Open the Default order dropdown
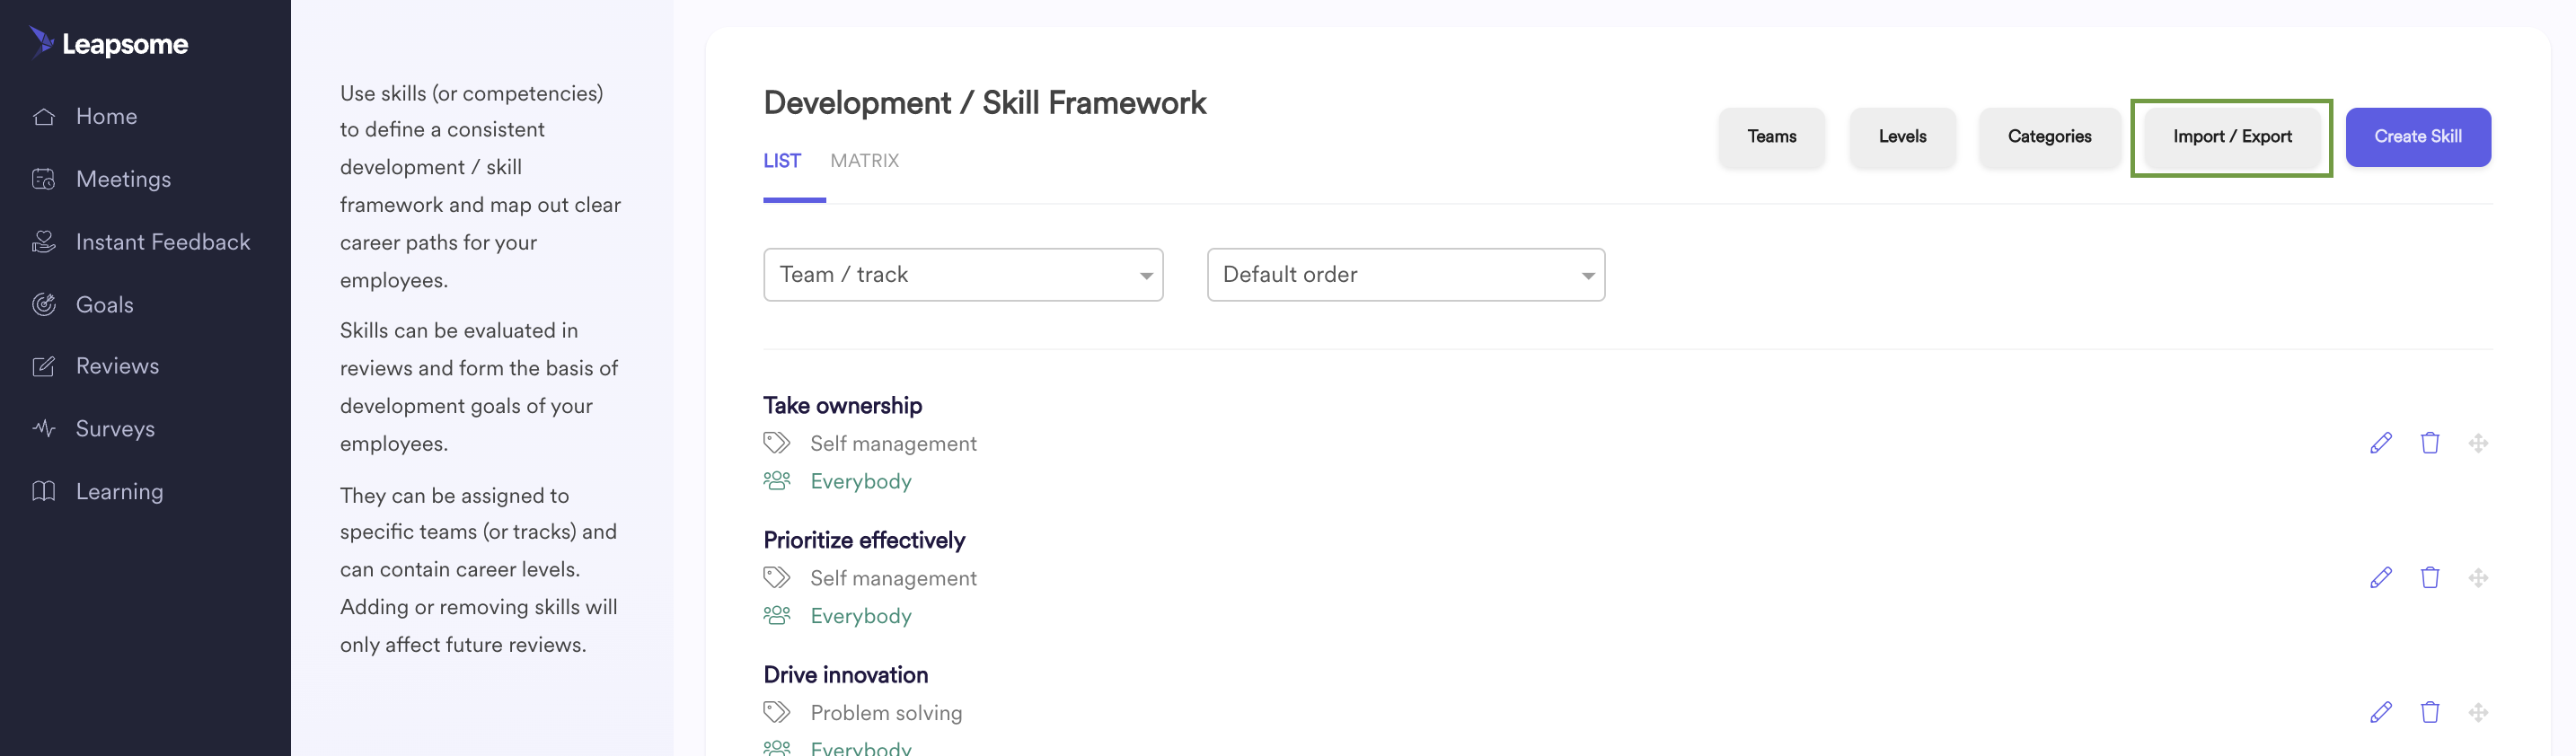This screenshot has height=756, width=2576. point(1406,275)
